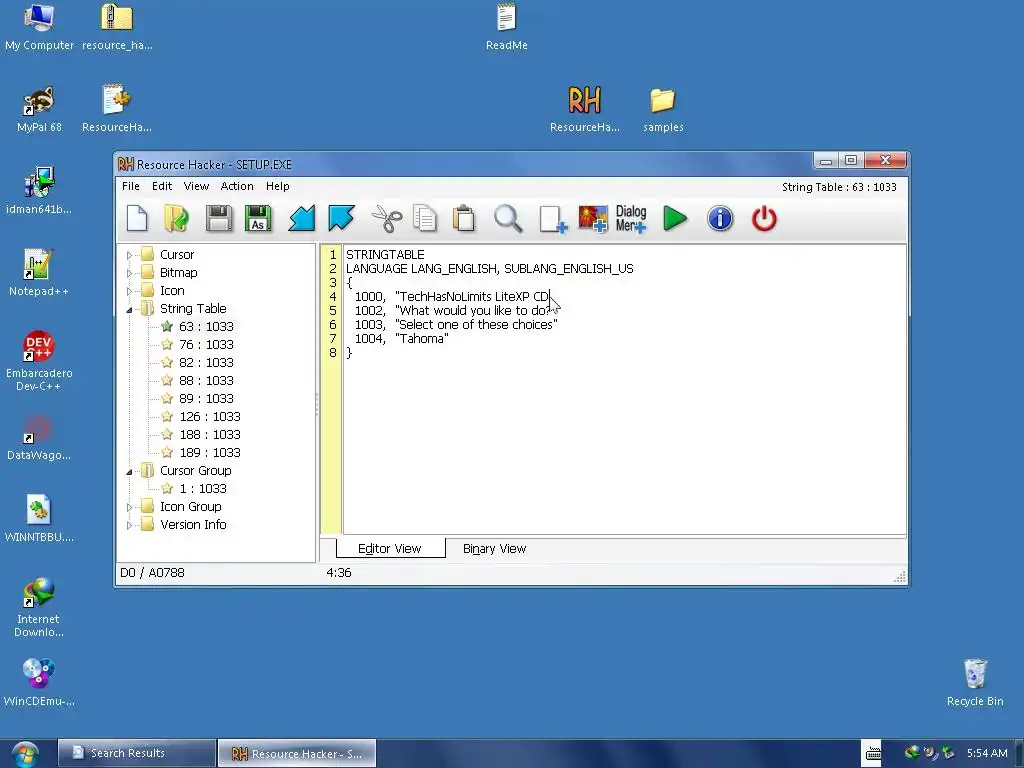Expand the Bitmap tree node
Viewport: 1024px width, 768px height.
(129, 273)
